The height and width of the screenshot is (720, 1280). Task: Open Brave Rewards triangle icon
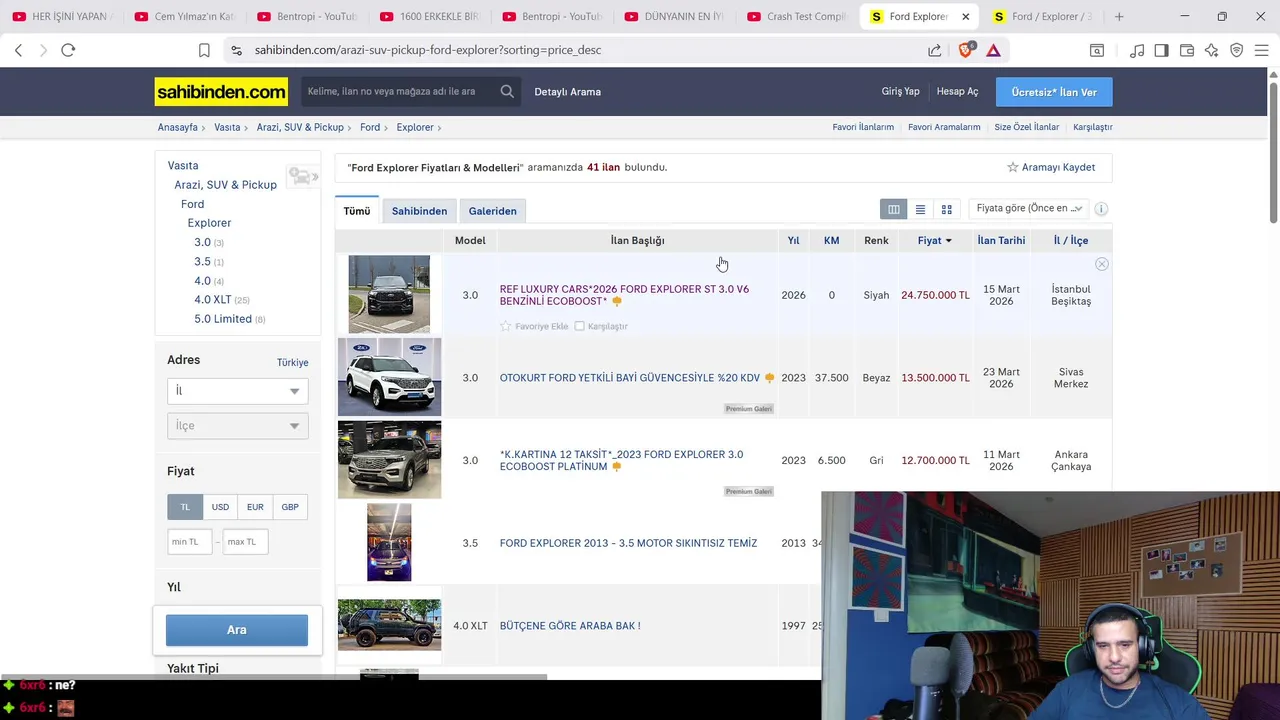993,50
